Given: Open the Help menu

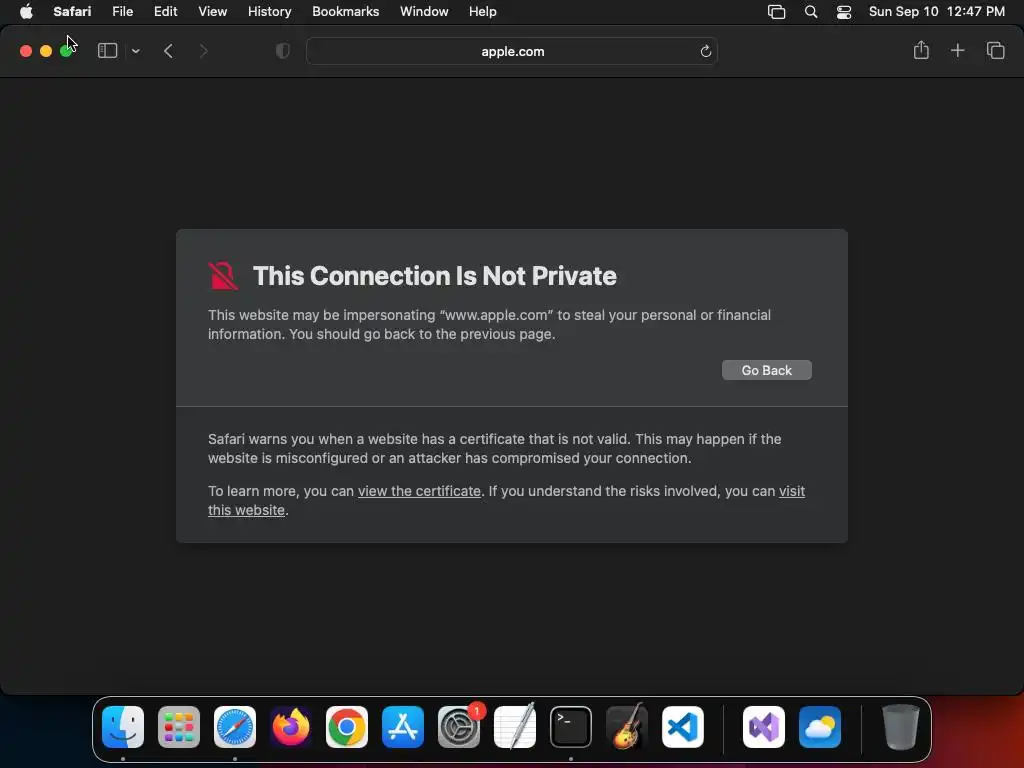Looking at the screenshot, I should [483, 12].
